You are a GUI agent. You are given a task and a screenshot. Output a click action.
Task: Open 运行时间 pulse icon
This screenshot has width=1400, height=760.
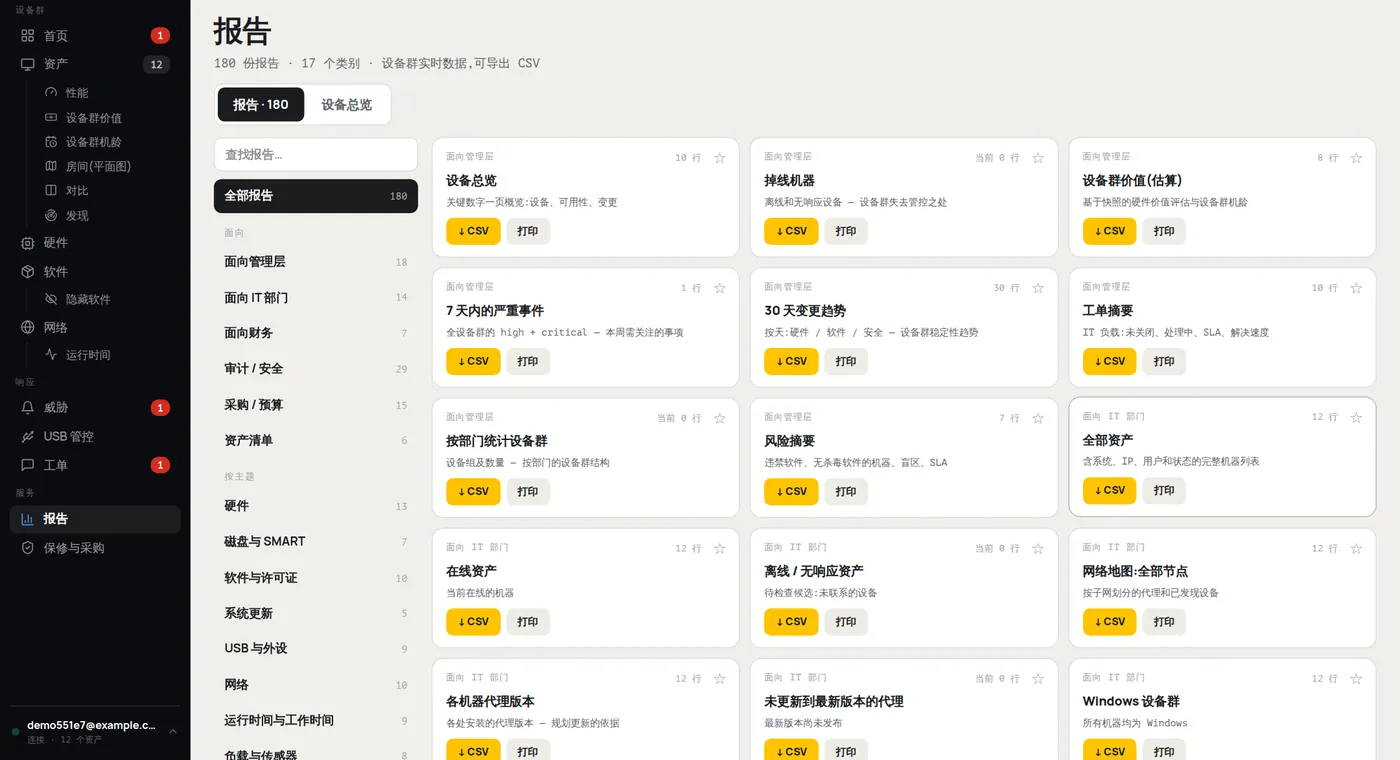(51, 355)
